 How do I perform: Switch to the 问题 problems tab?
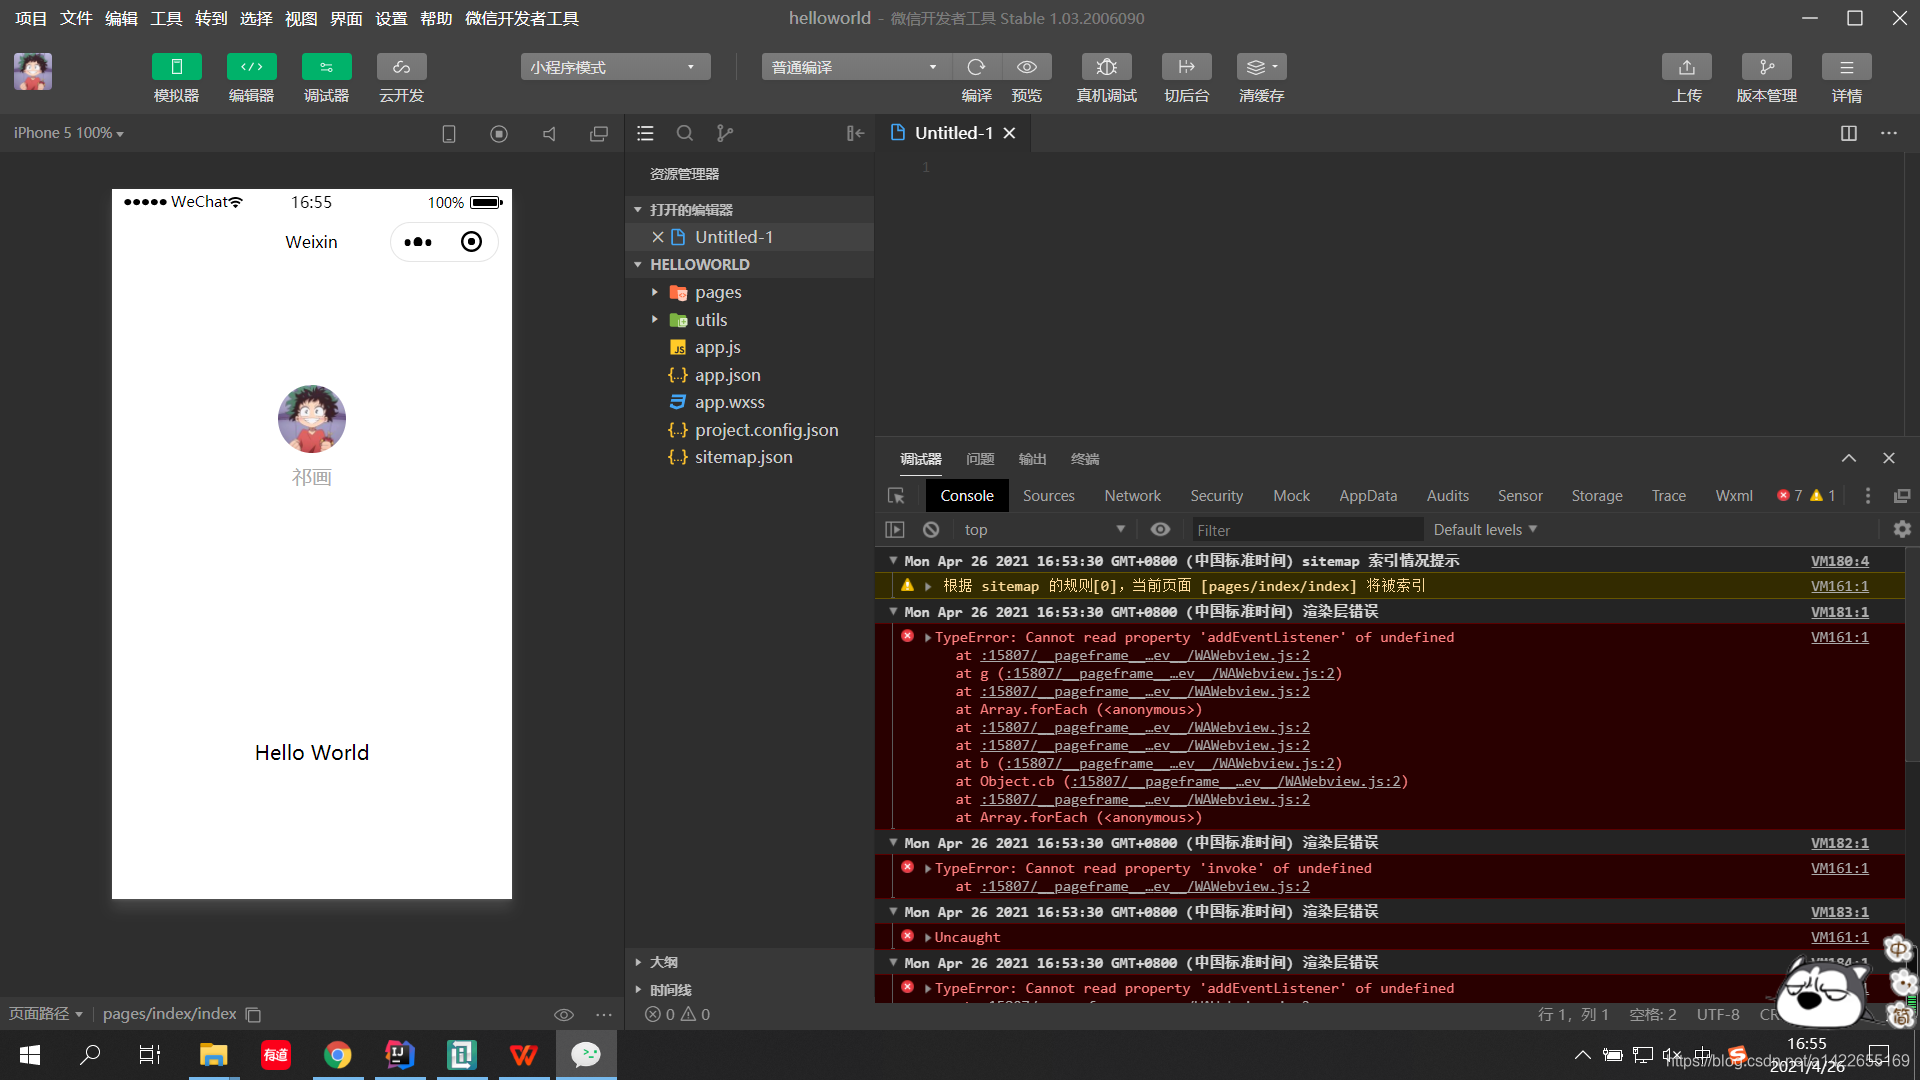(980, 459)
